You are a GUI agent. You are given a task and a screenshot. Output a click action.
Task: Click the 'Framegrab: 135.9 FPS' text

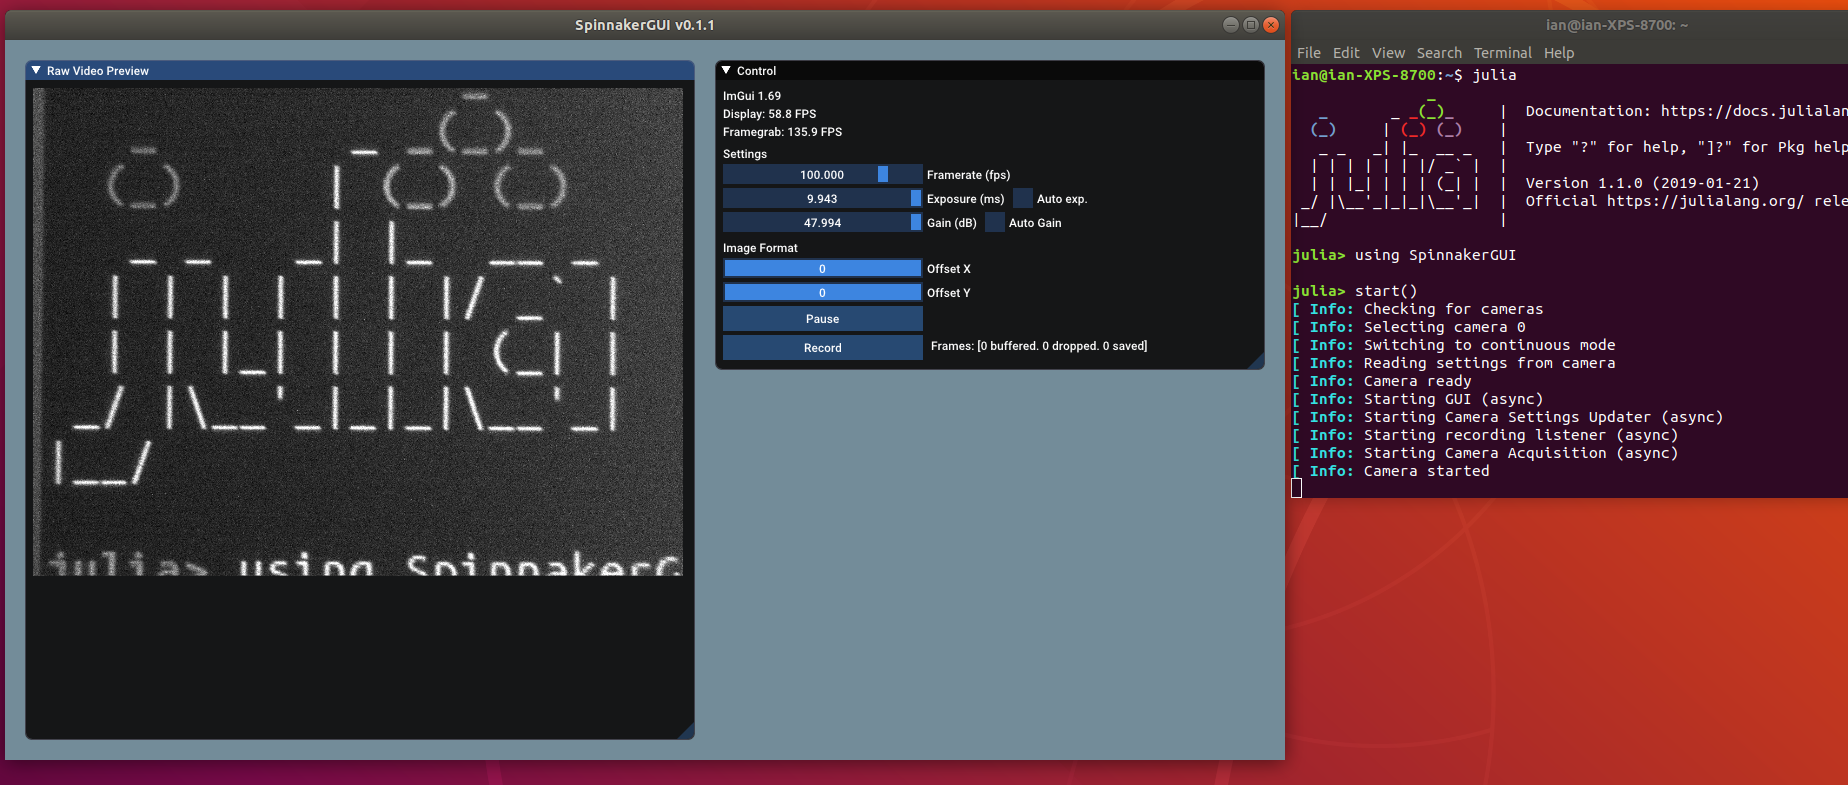[x=782, y=132]
